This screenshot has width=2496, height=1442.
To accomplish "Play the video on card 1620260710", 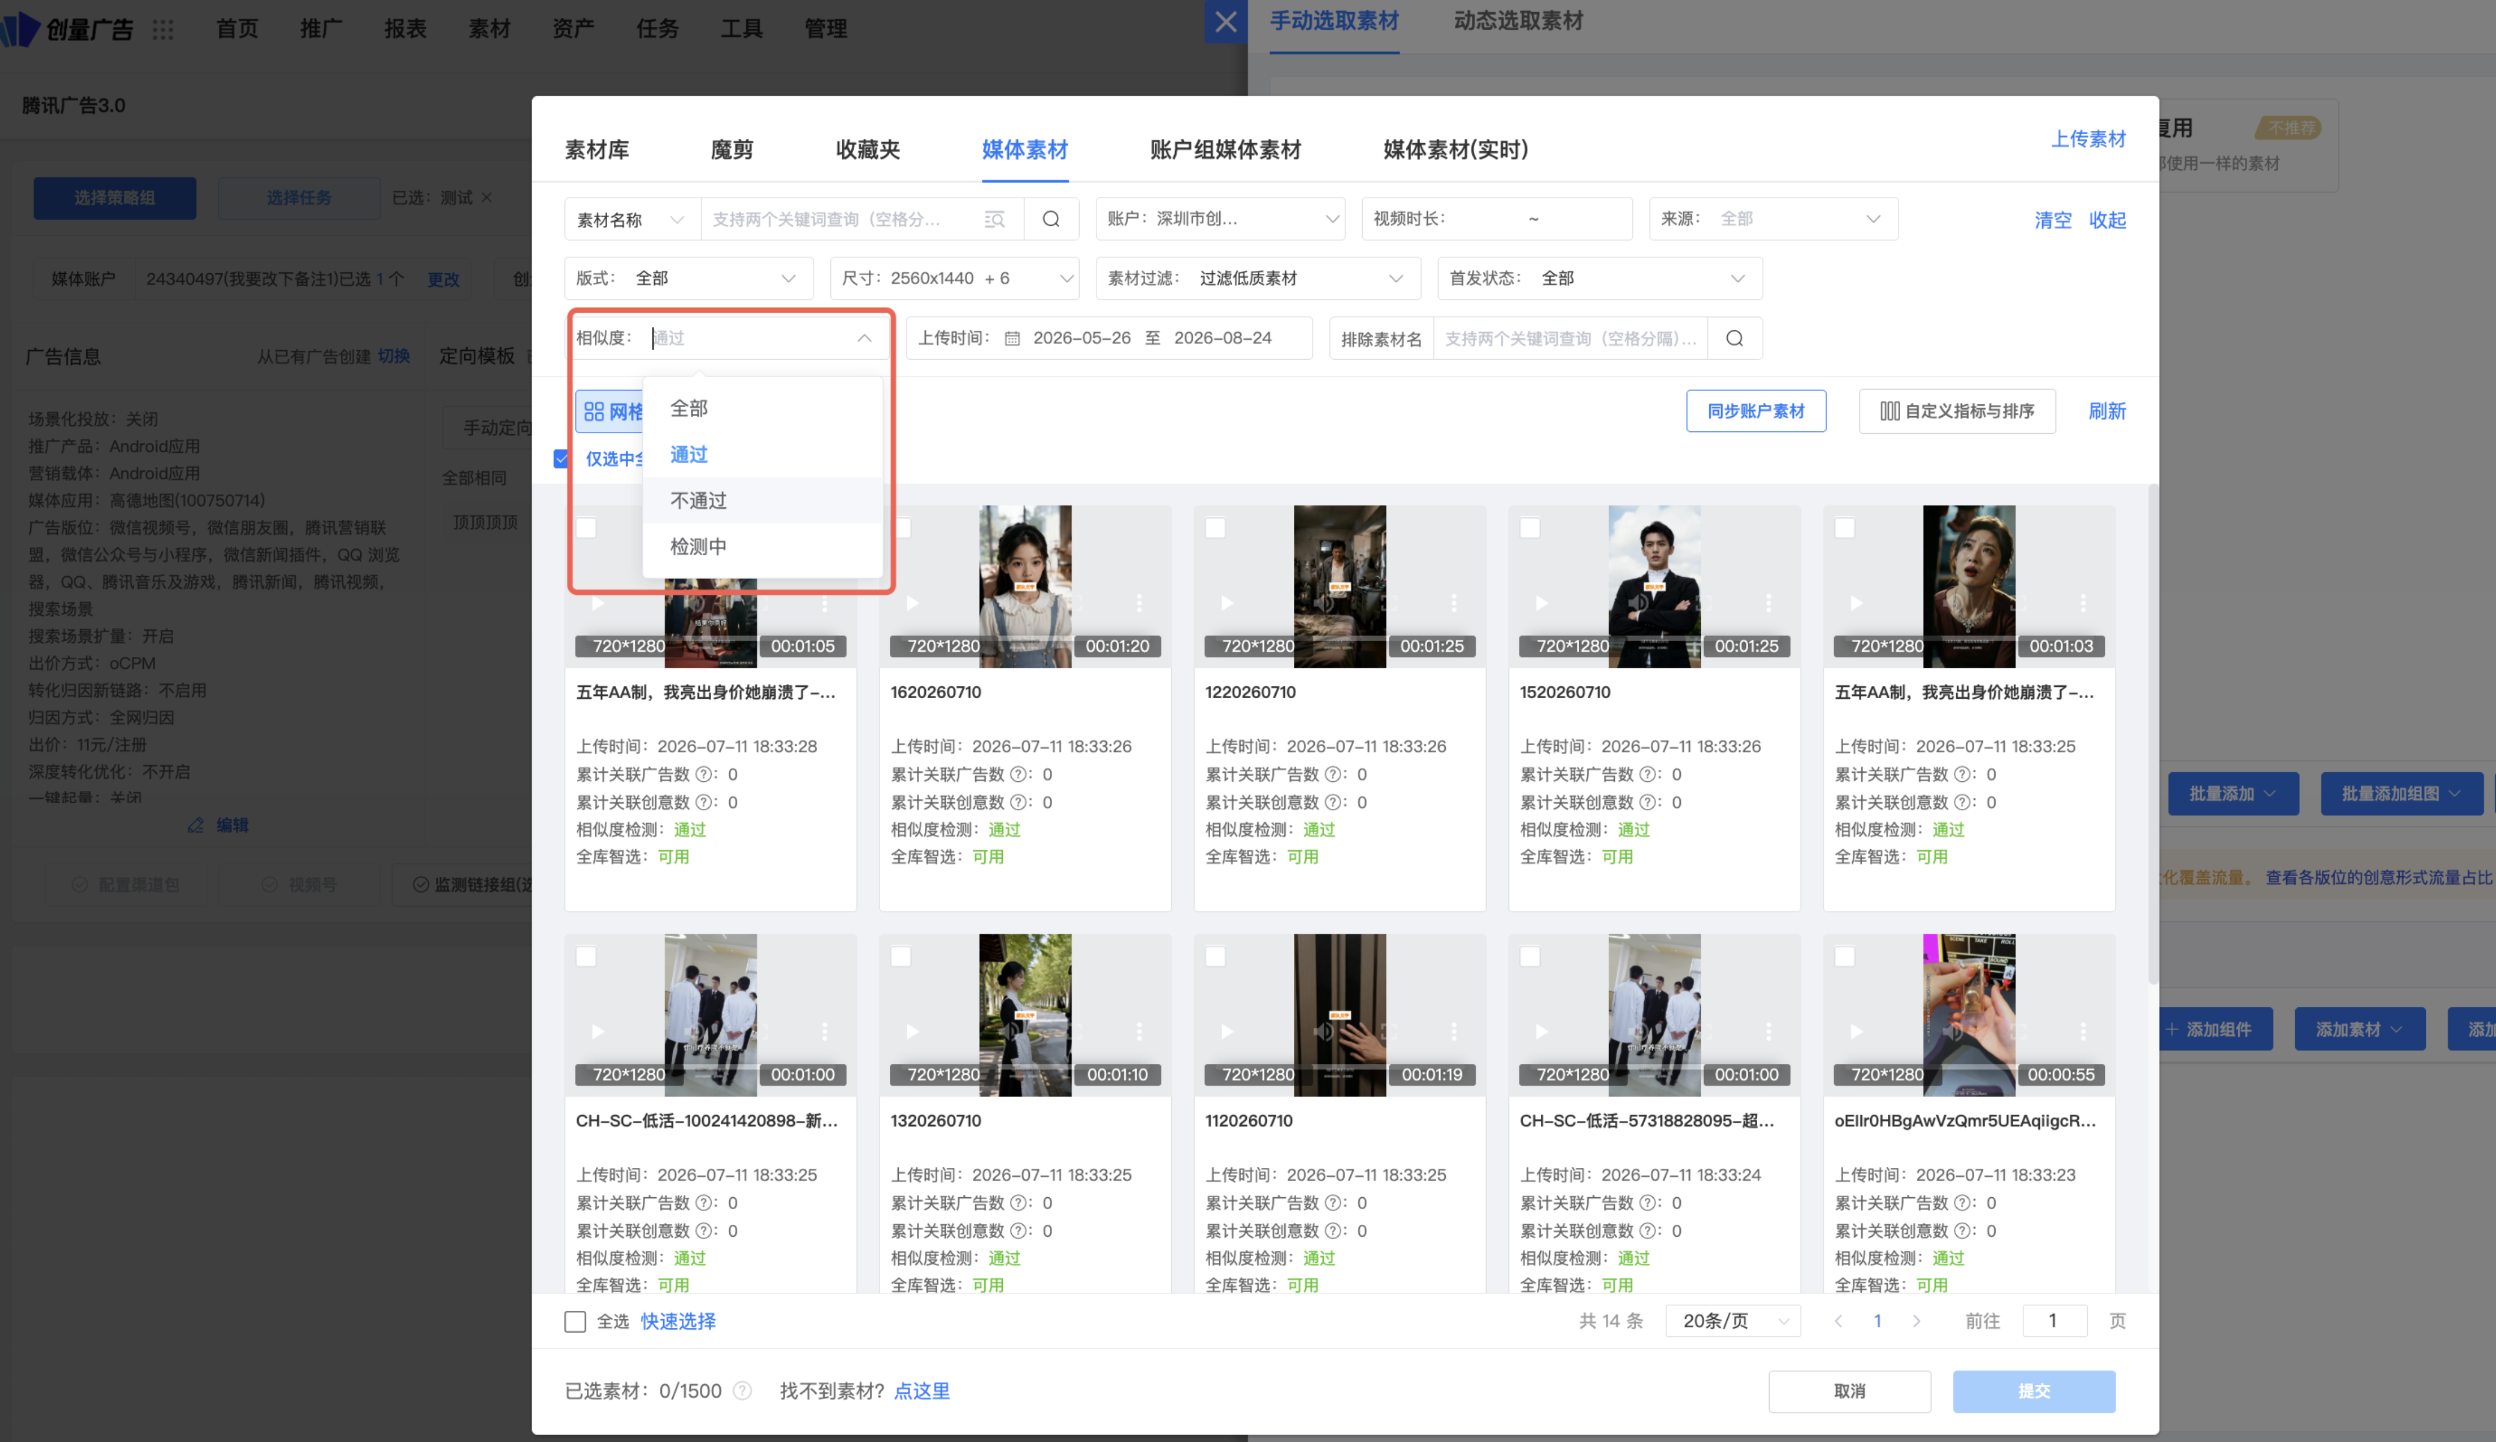I will [x=912, y=603].
